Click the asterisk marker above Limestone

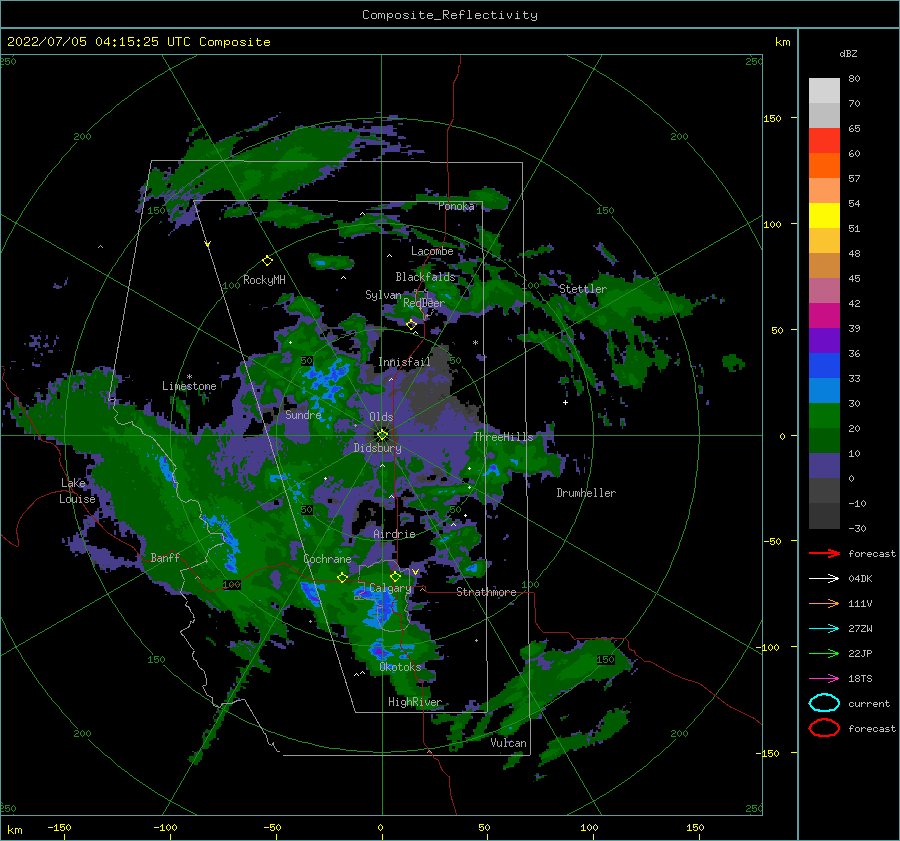[x=189, y=377]
